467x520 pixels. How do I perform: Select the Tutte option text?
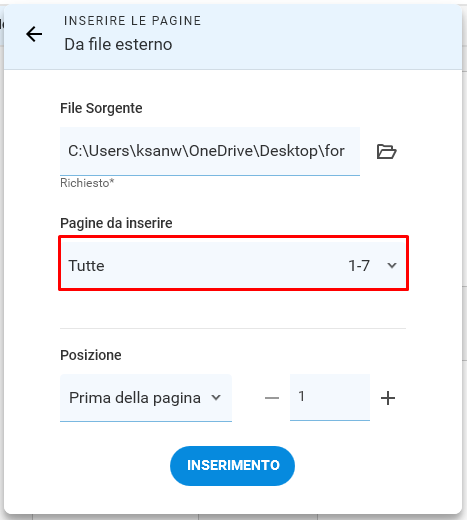pyautogui.click(x=86, y=266)
